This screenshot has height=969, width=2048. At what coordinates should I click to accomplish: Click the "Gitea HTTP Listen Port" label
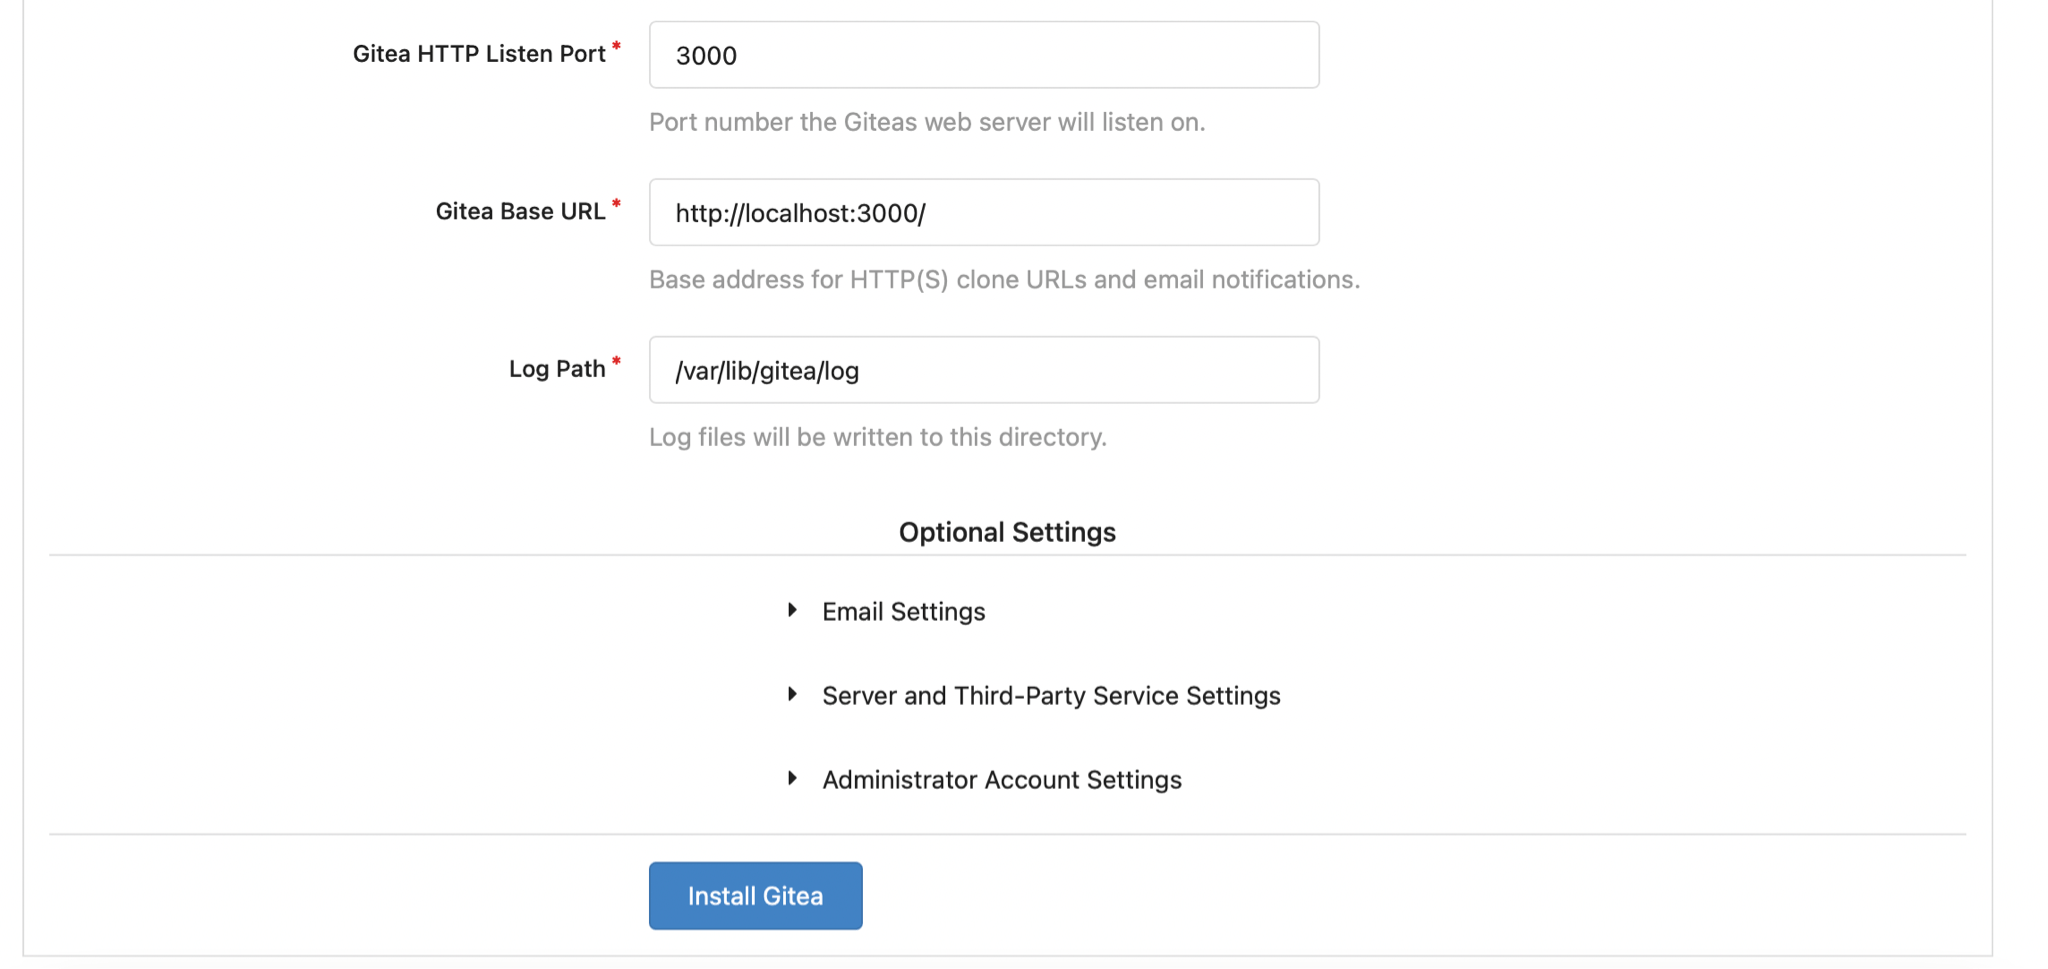coord(479,54)
